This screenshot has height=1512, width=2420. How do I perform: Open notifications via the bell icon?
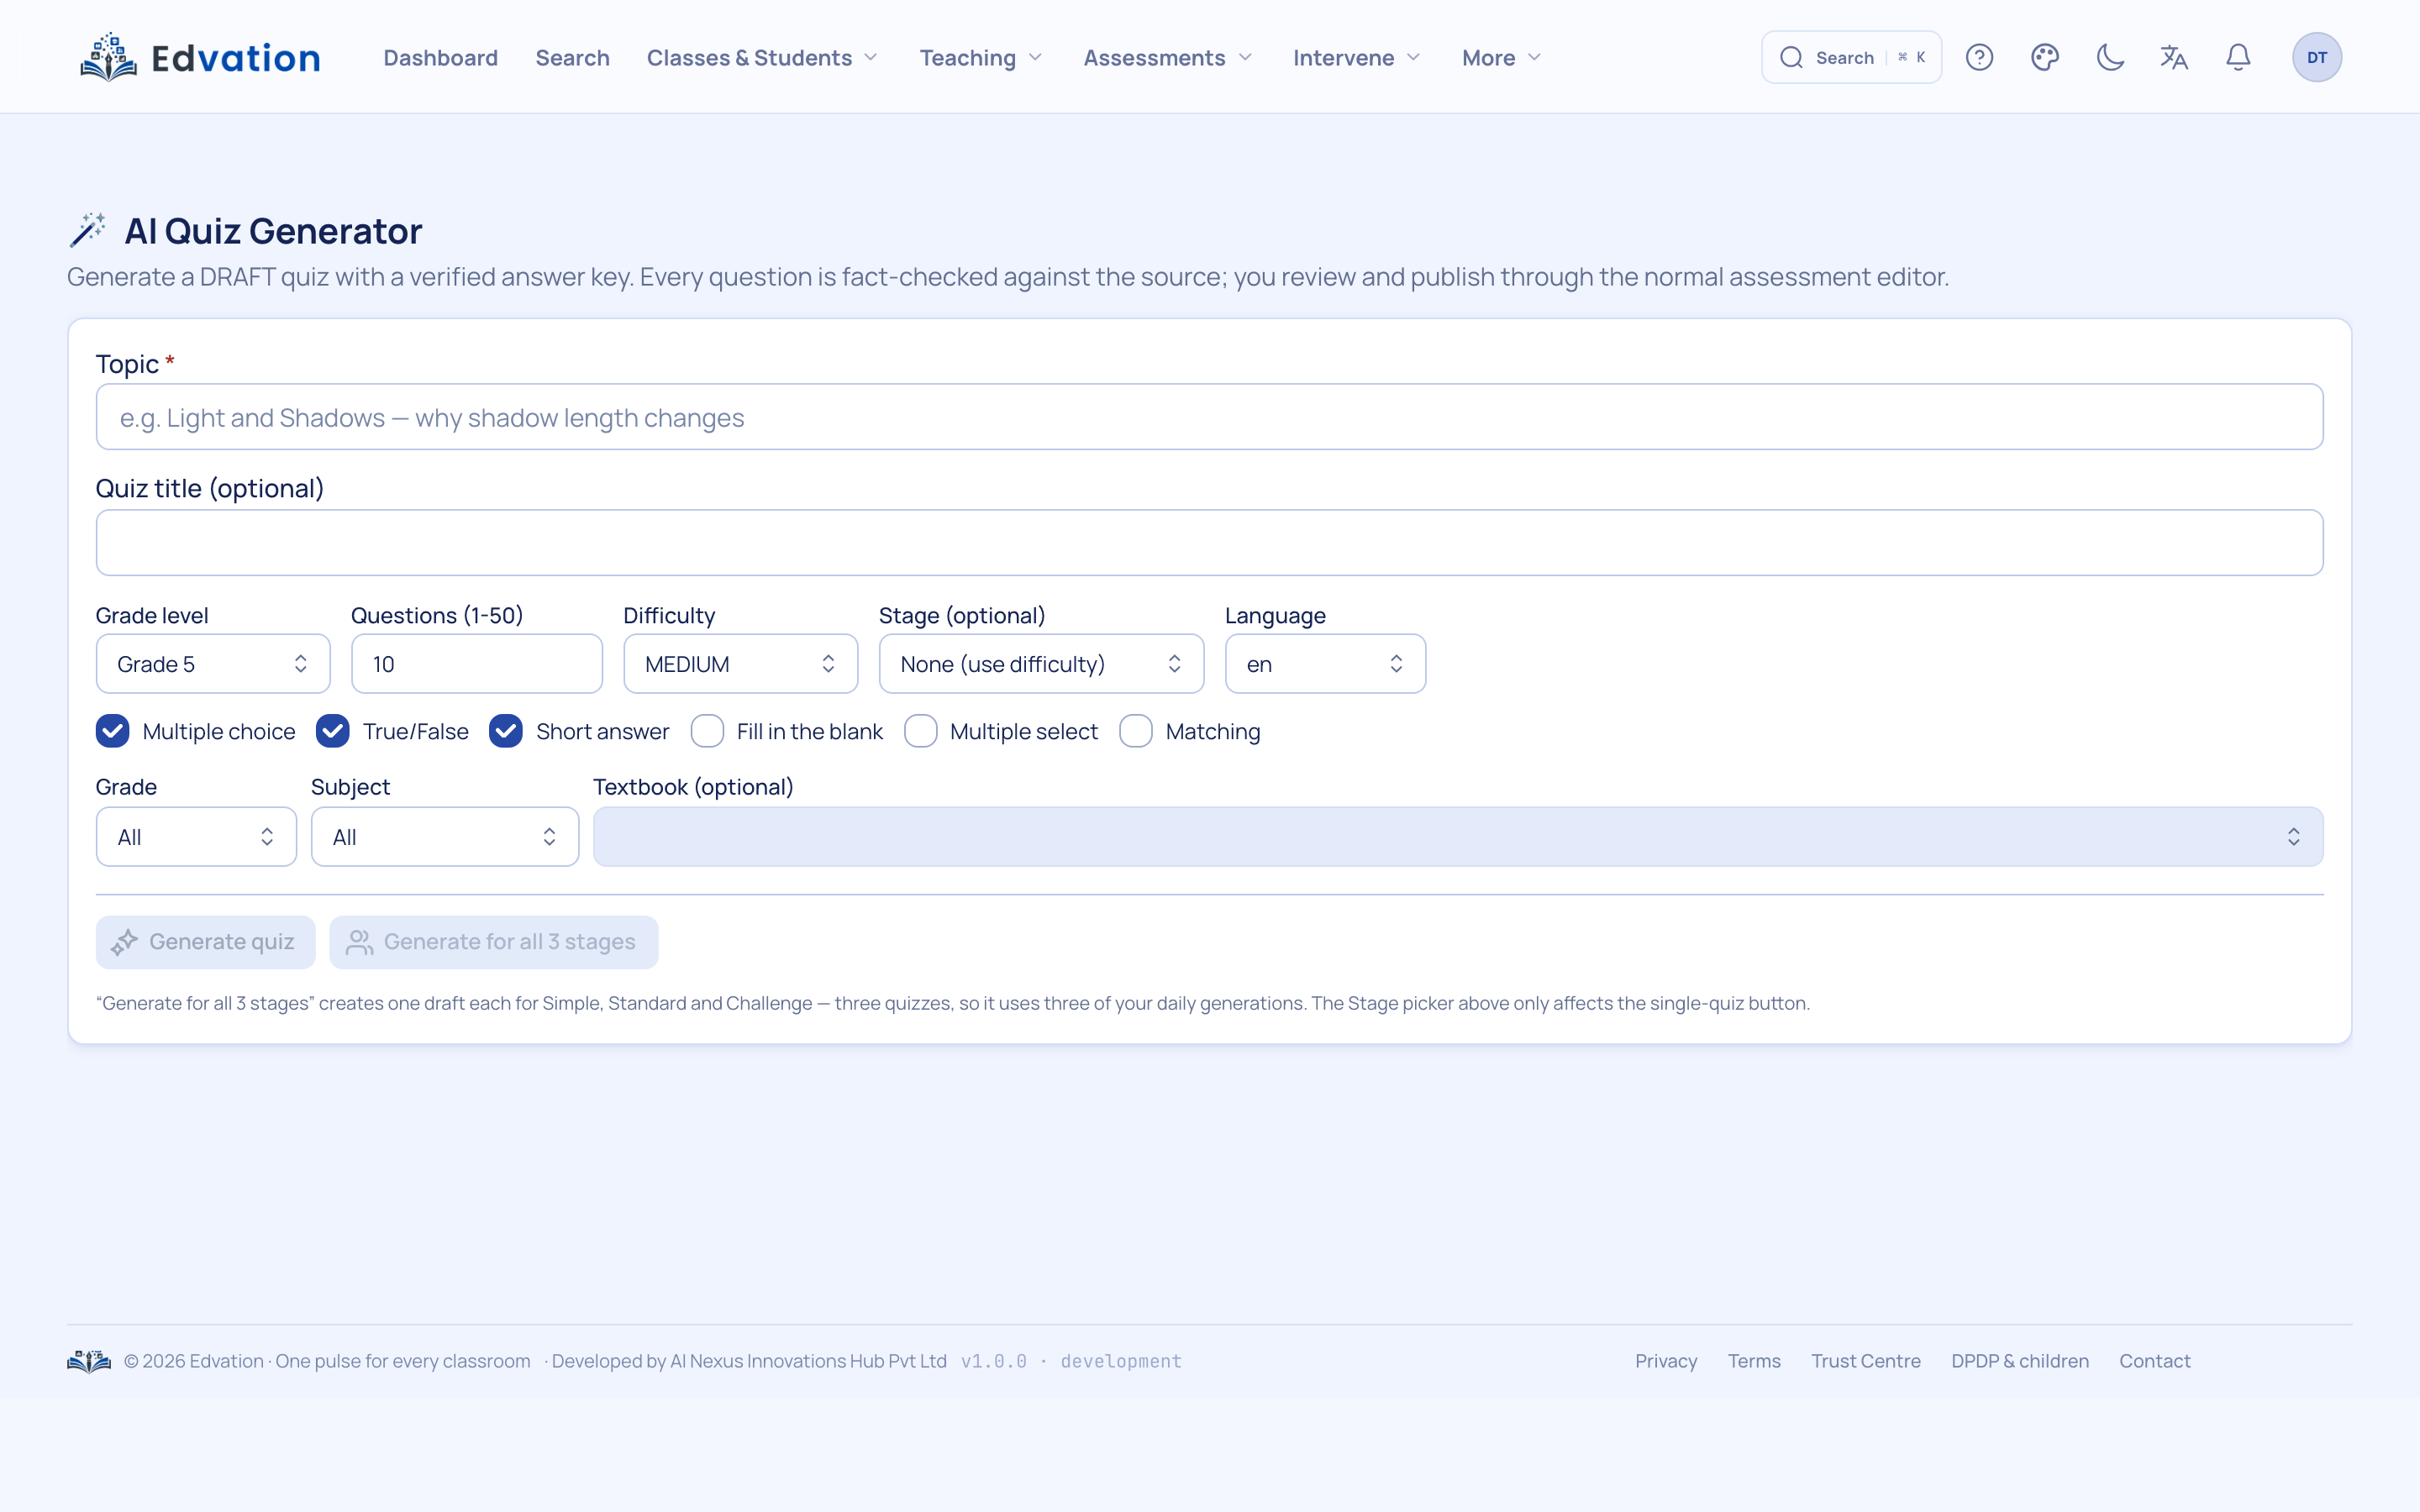click(2238, 57)
